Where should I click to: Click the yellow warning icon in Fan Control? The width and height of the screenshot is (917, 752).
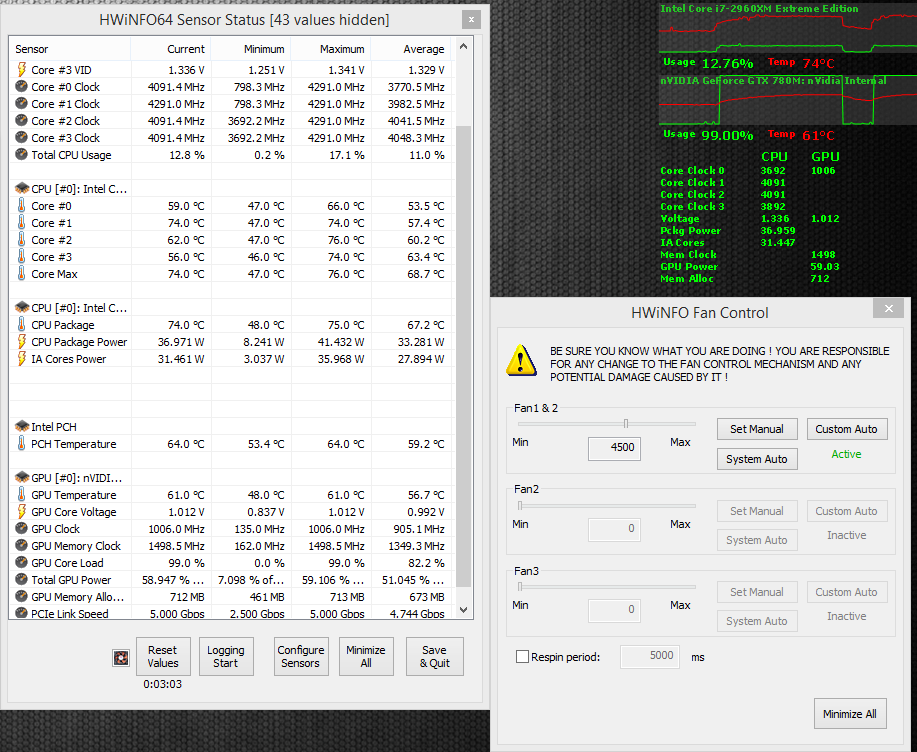tap(521, 360)
